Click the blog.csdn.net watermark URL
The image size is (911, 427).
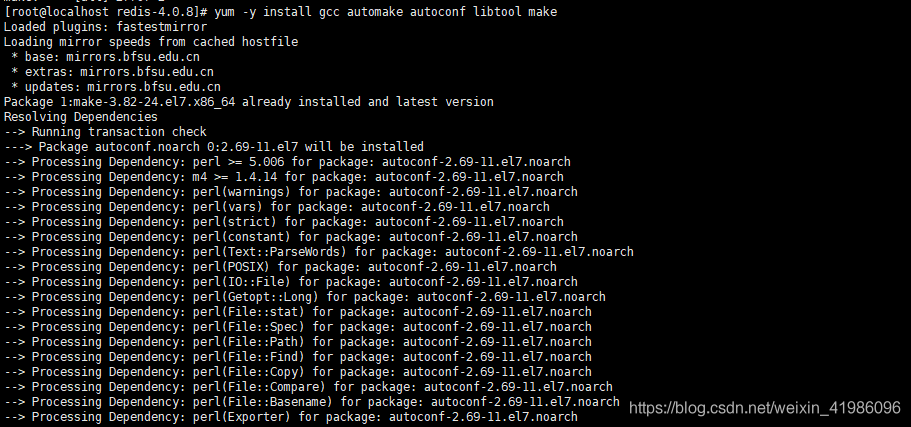point(771,409)
